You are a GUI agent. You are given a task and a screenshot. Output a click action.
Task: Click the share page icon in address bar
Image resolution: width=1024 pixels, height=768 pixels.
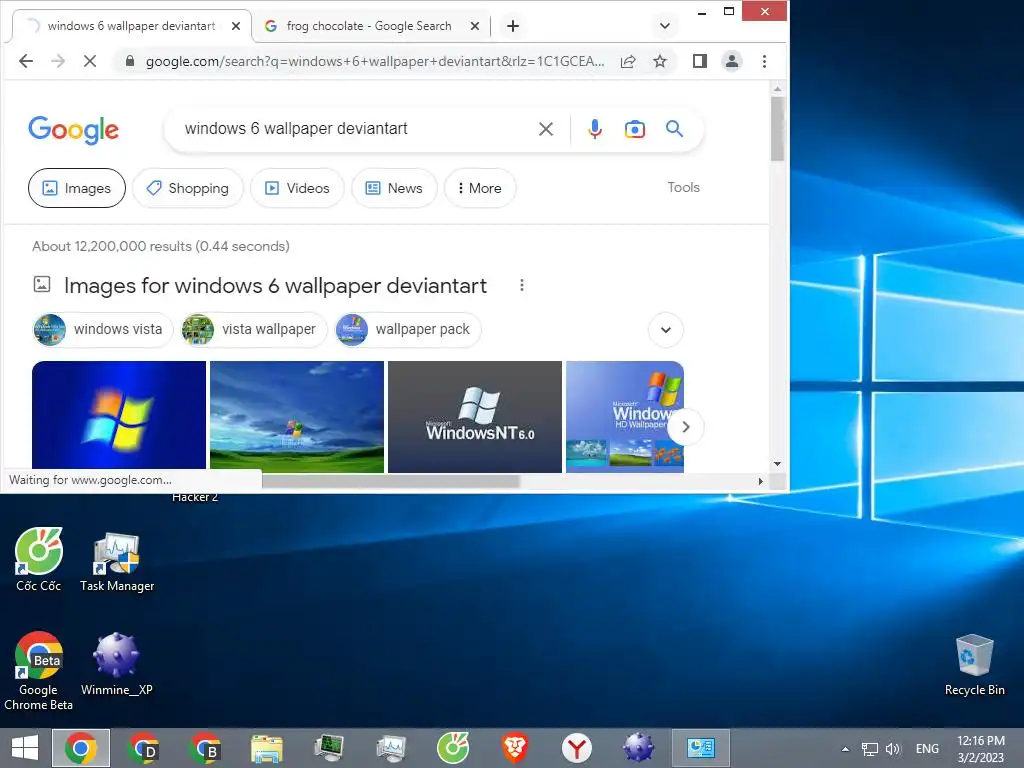628,61
